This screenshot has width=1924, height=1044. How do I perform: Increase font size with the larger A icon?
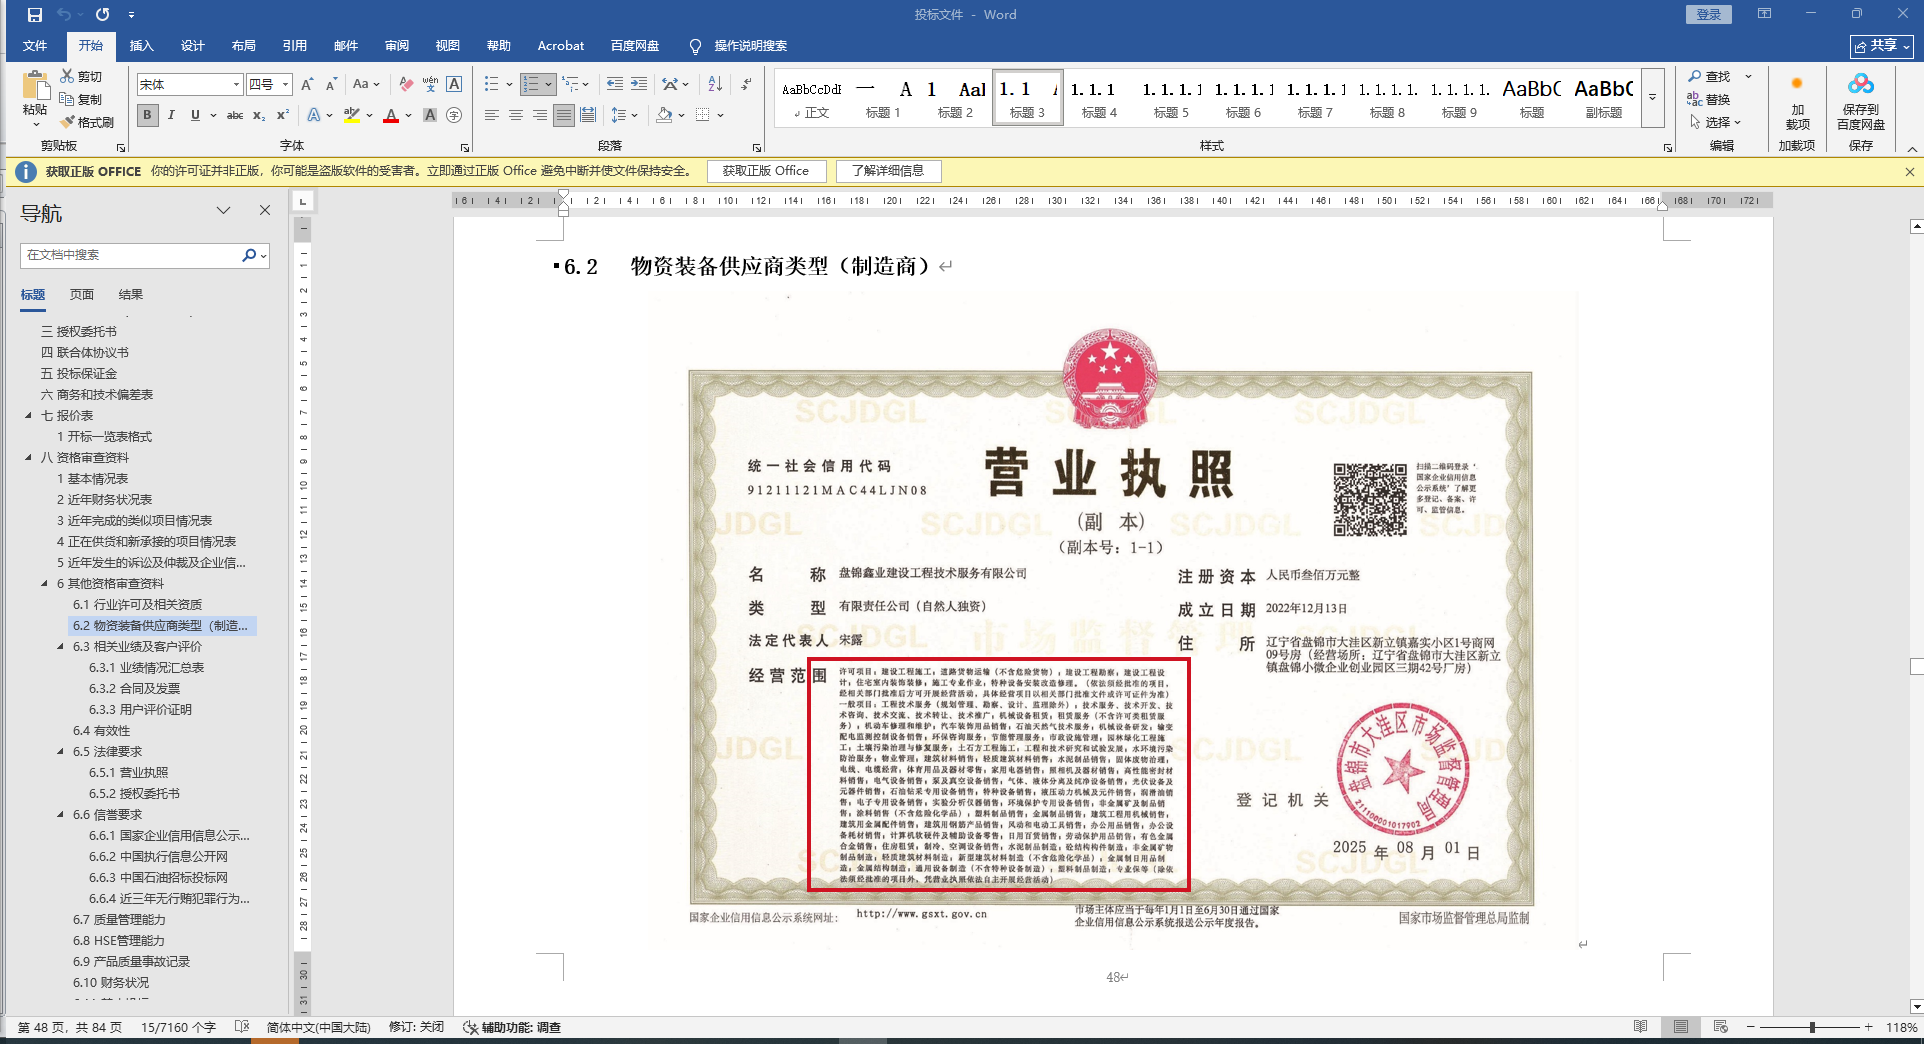pos(307,84)
